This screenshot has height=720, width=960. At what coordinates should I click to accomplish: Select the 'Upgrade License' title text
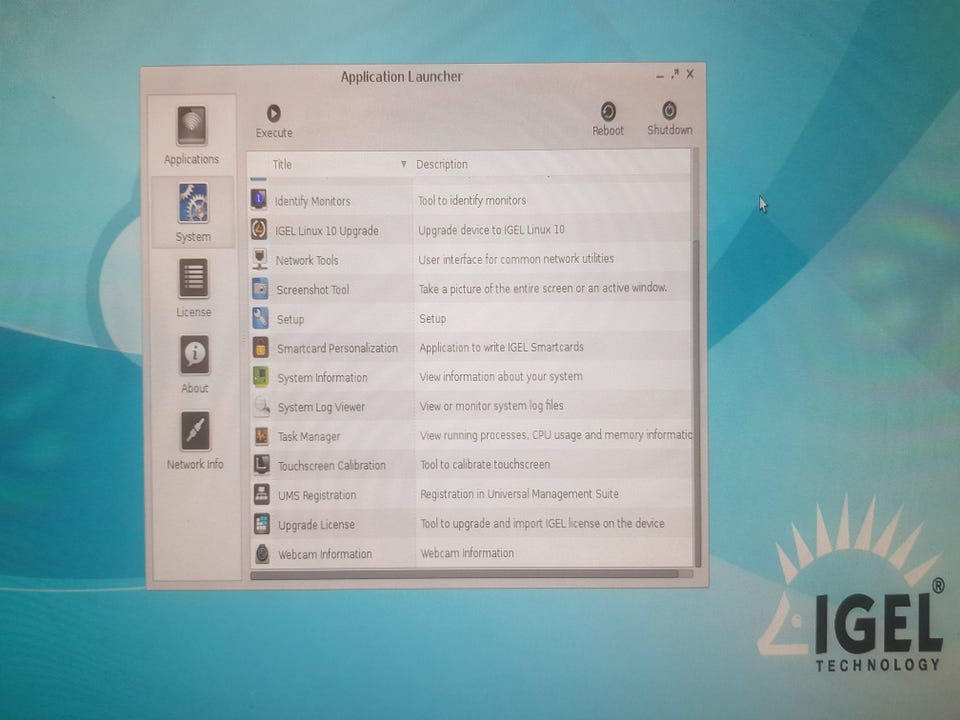pos(317,525)
